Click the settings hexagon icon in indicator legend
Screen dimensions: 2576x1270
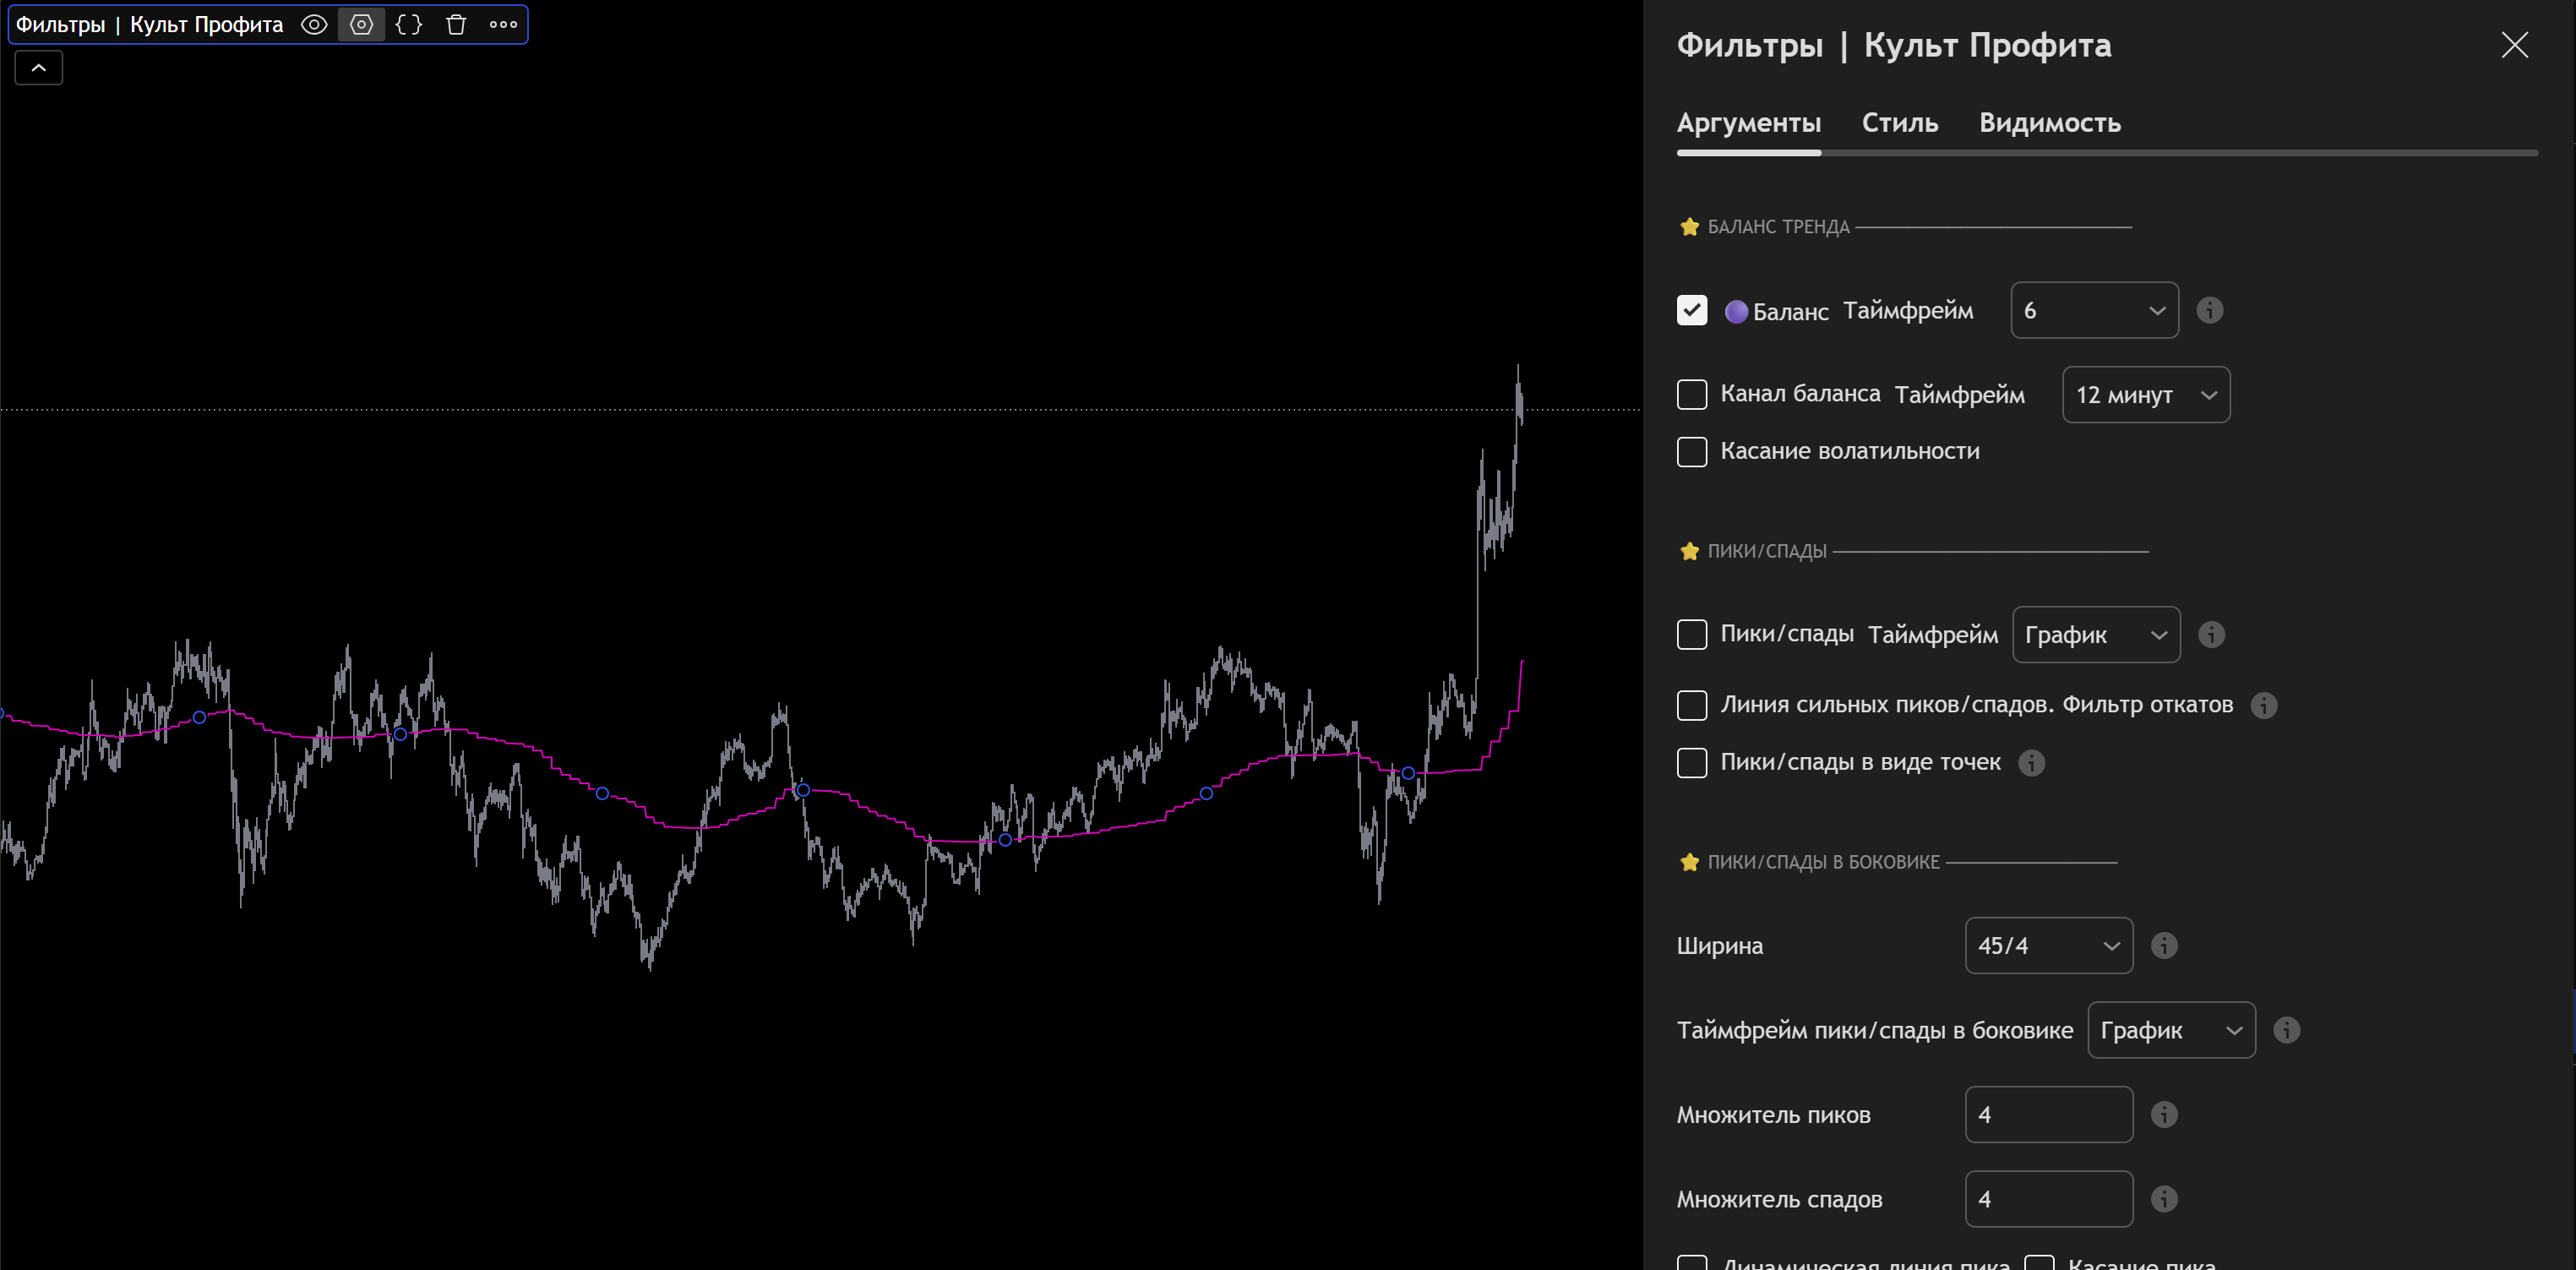coord(361,25)
